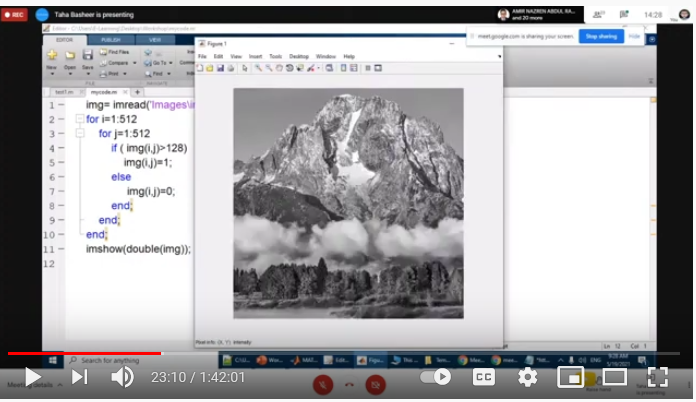
Task: Hide the screen sharing notification
Action: point(634,36)
